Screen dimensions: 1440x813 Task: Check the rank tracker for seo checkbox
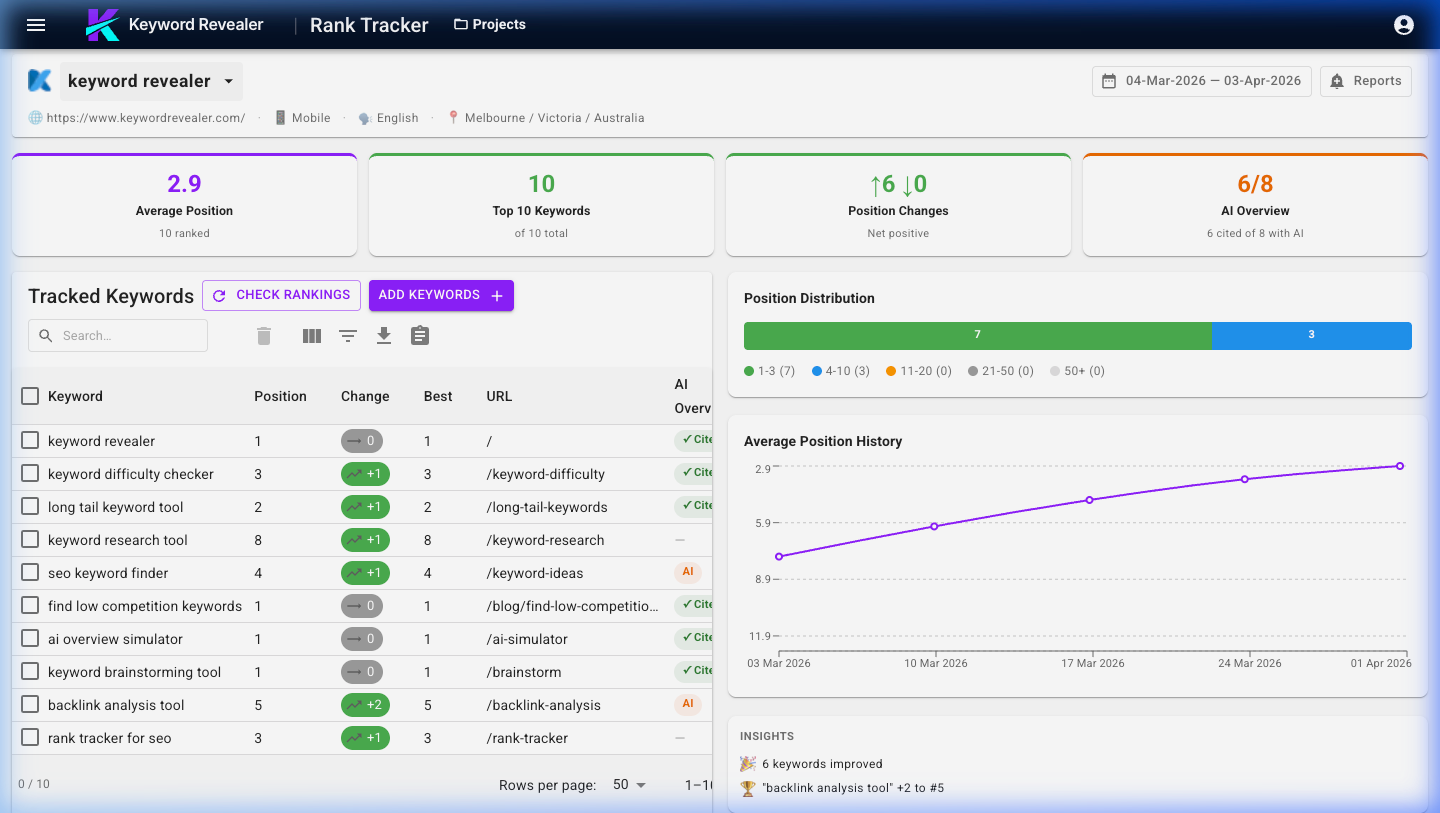pyautogui.click(x=30, y=737)
